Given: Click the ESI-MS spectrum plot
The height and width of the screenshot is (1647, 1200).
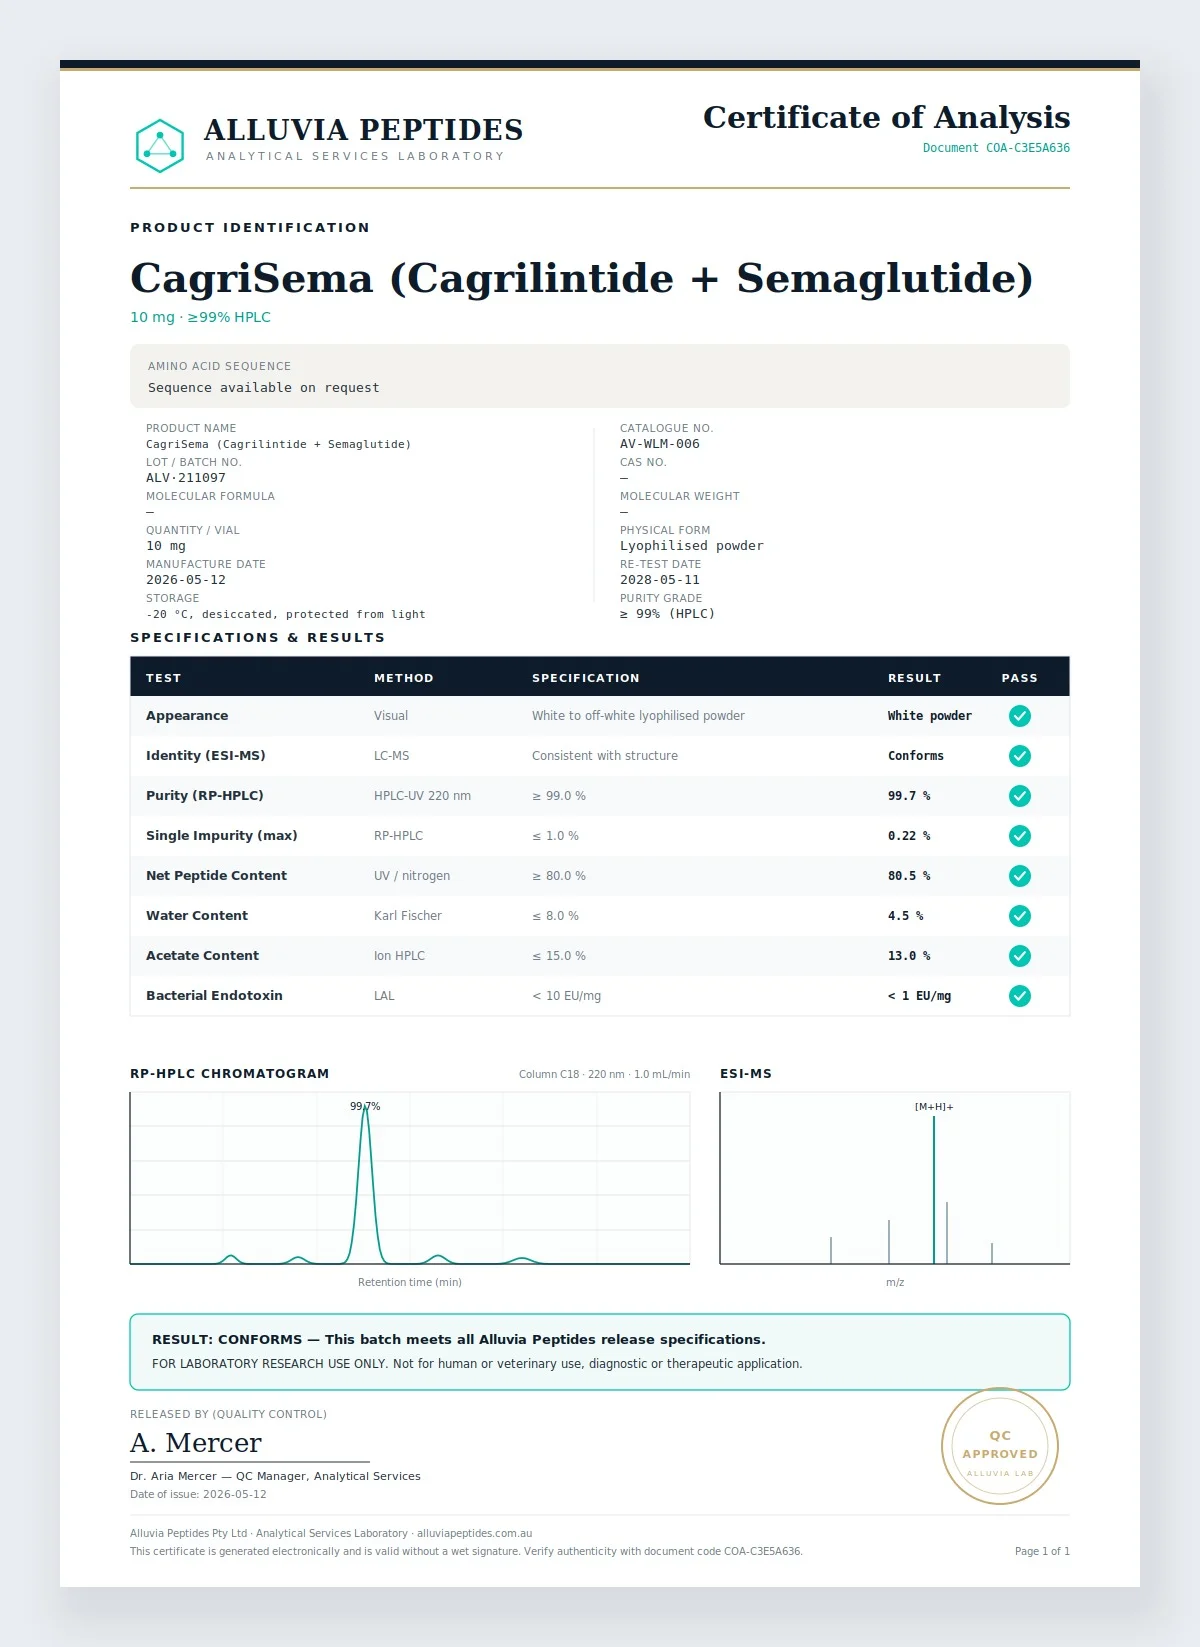Looking at the screenshot, I should click(895, 1178).
